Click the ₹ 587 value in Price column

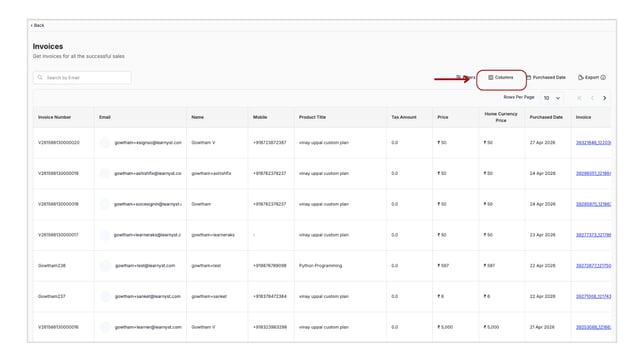(x=443, y=266)
